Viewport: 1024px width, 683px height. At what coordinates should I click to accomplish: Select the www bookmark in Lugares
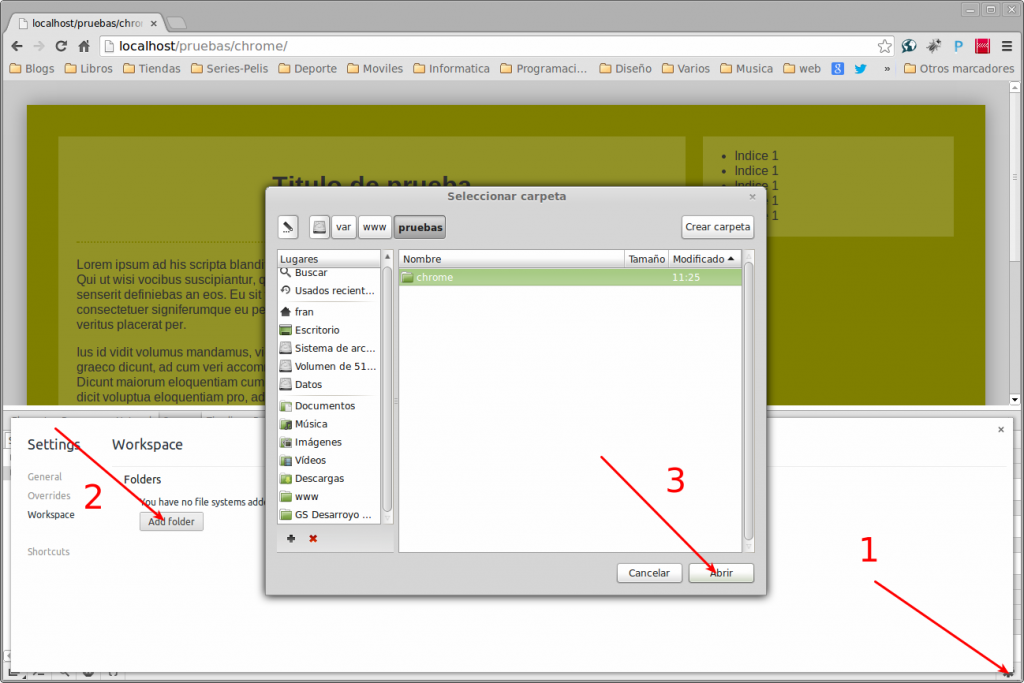328,497
